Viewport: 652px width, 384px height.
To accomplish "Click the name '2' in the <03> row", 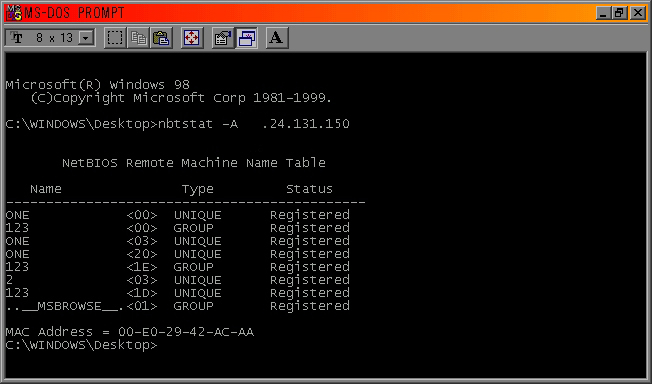I will (10, 280).
